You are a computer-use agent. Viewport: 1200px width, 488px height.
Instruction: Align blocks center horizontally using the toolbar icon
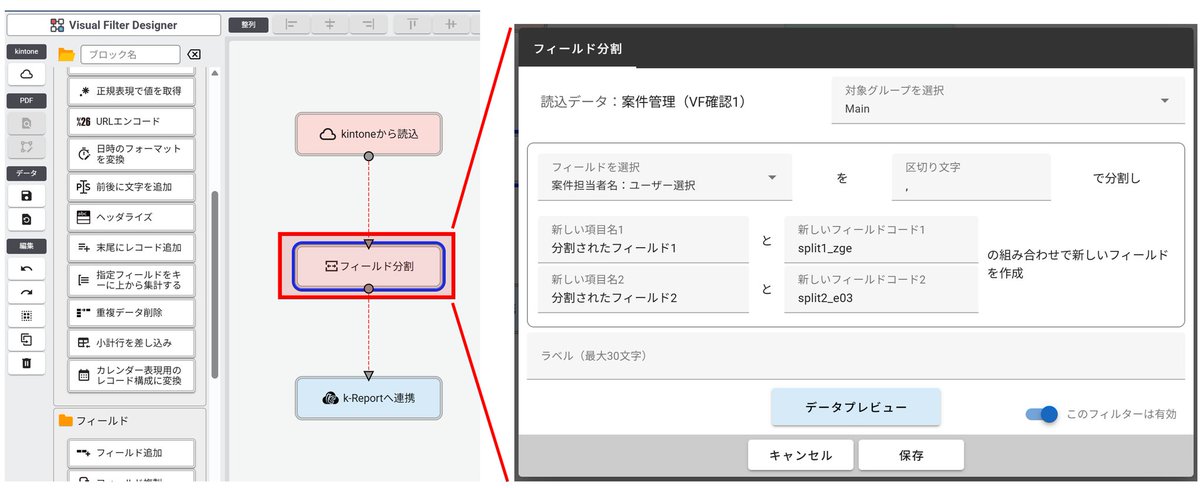[x=330, y=25]
